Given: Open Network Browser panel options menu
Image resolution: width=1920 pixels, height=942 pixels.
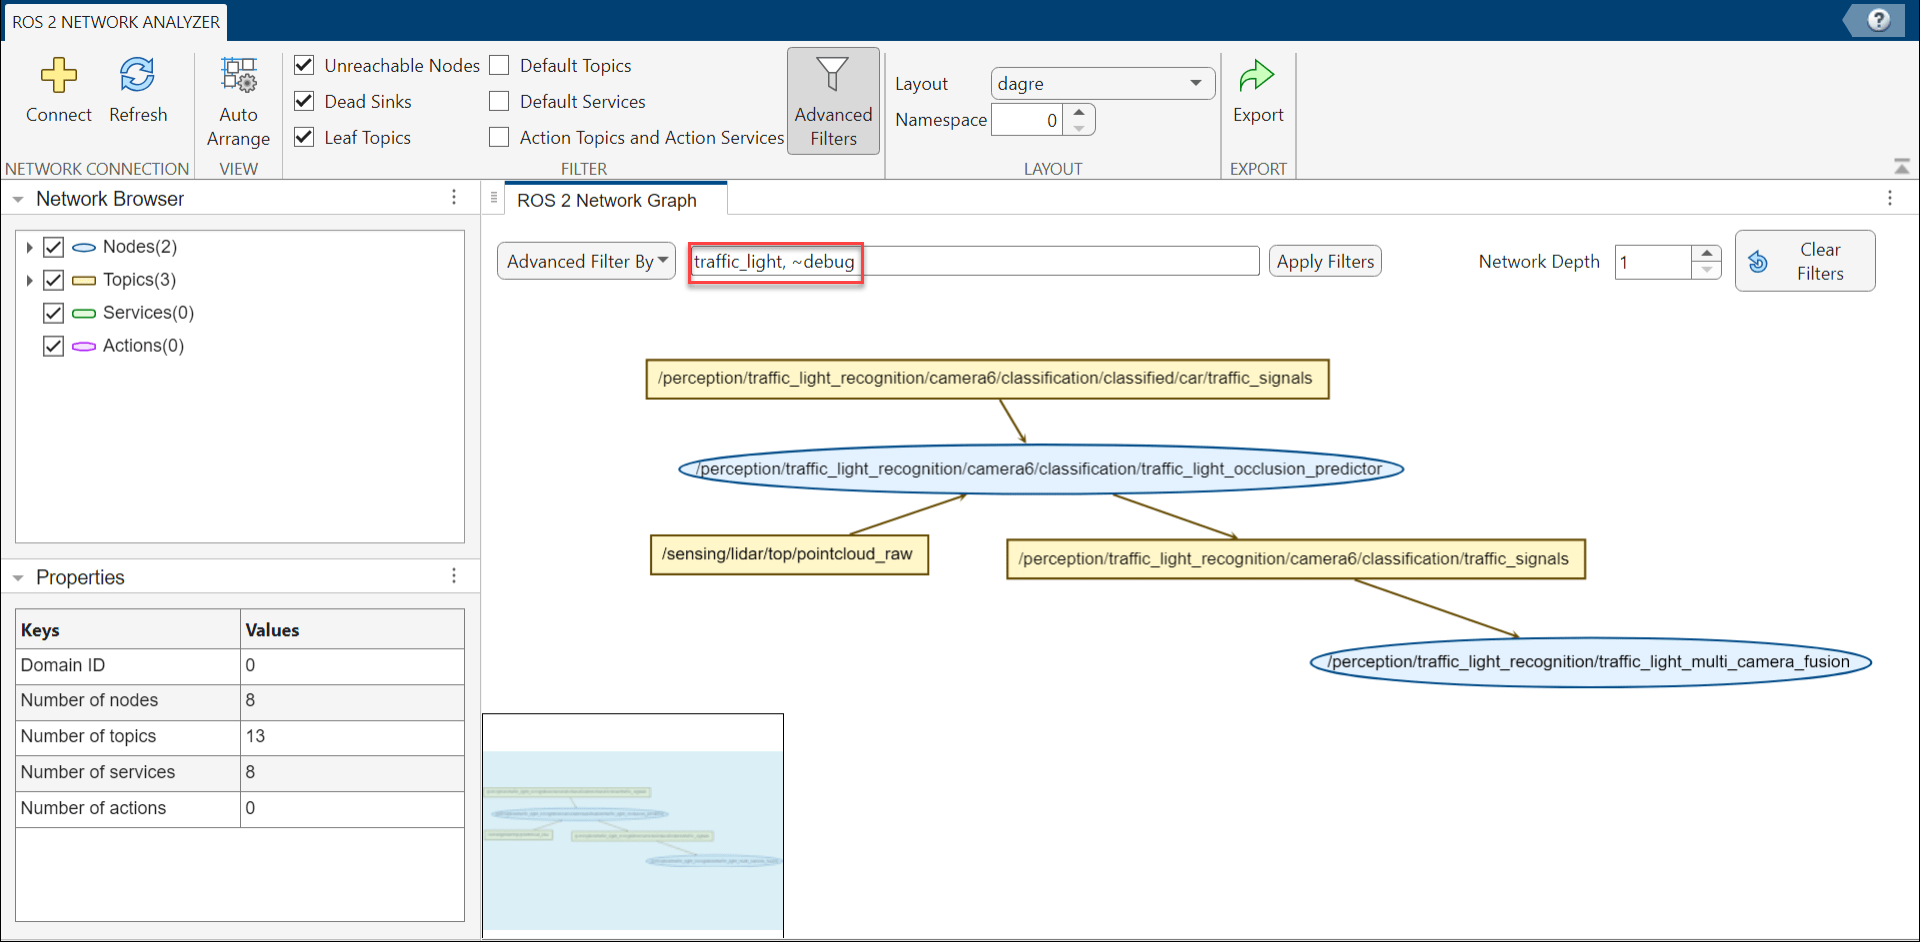Looking at the screenshot, I should [454, 198].
